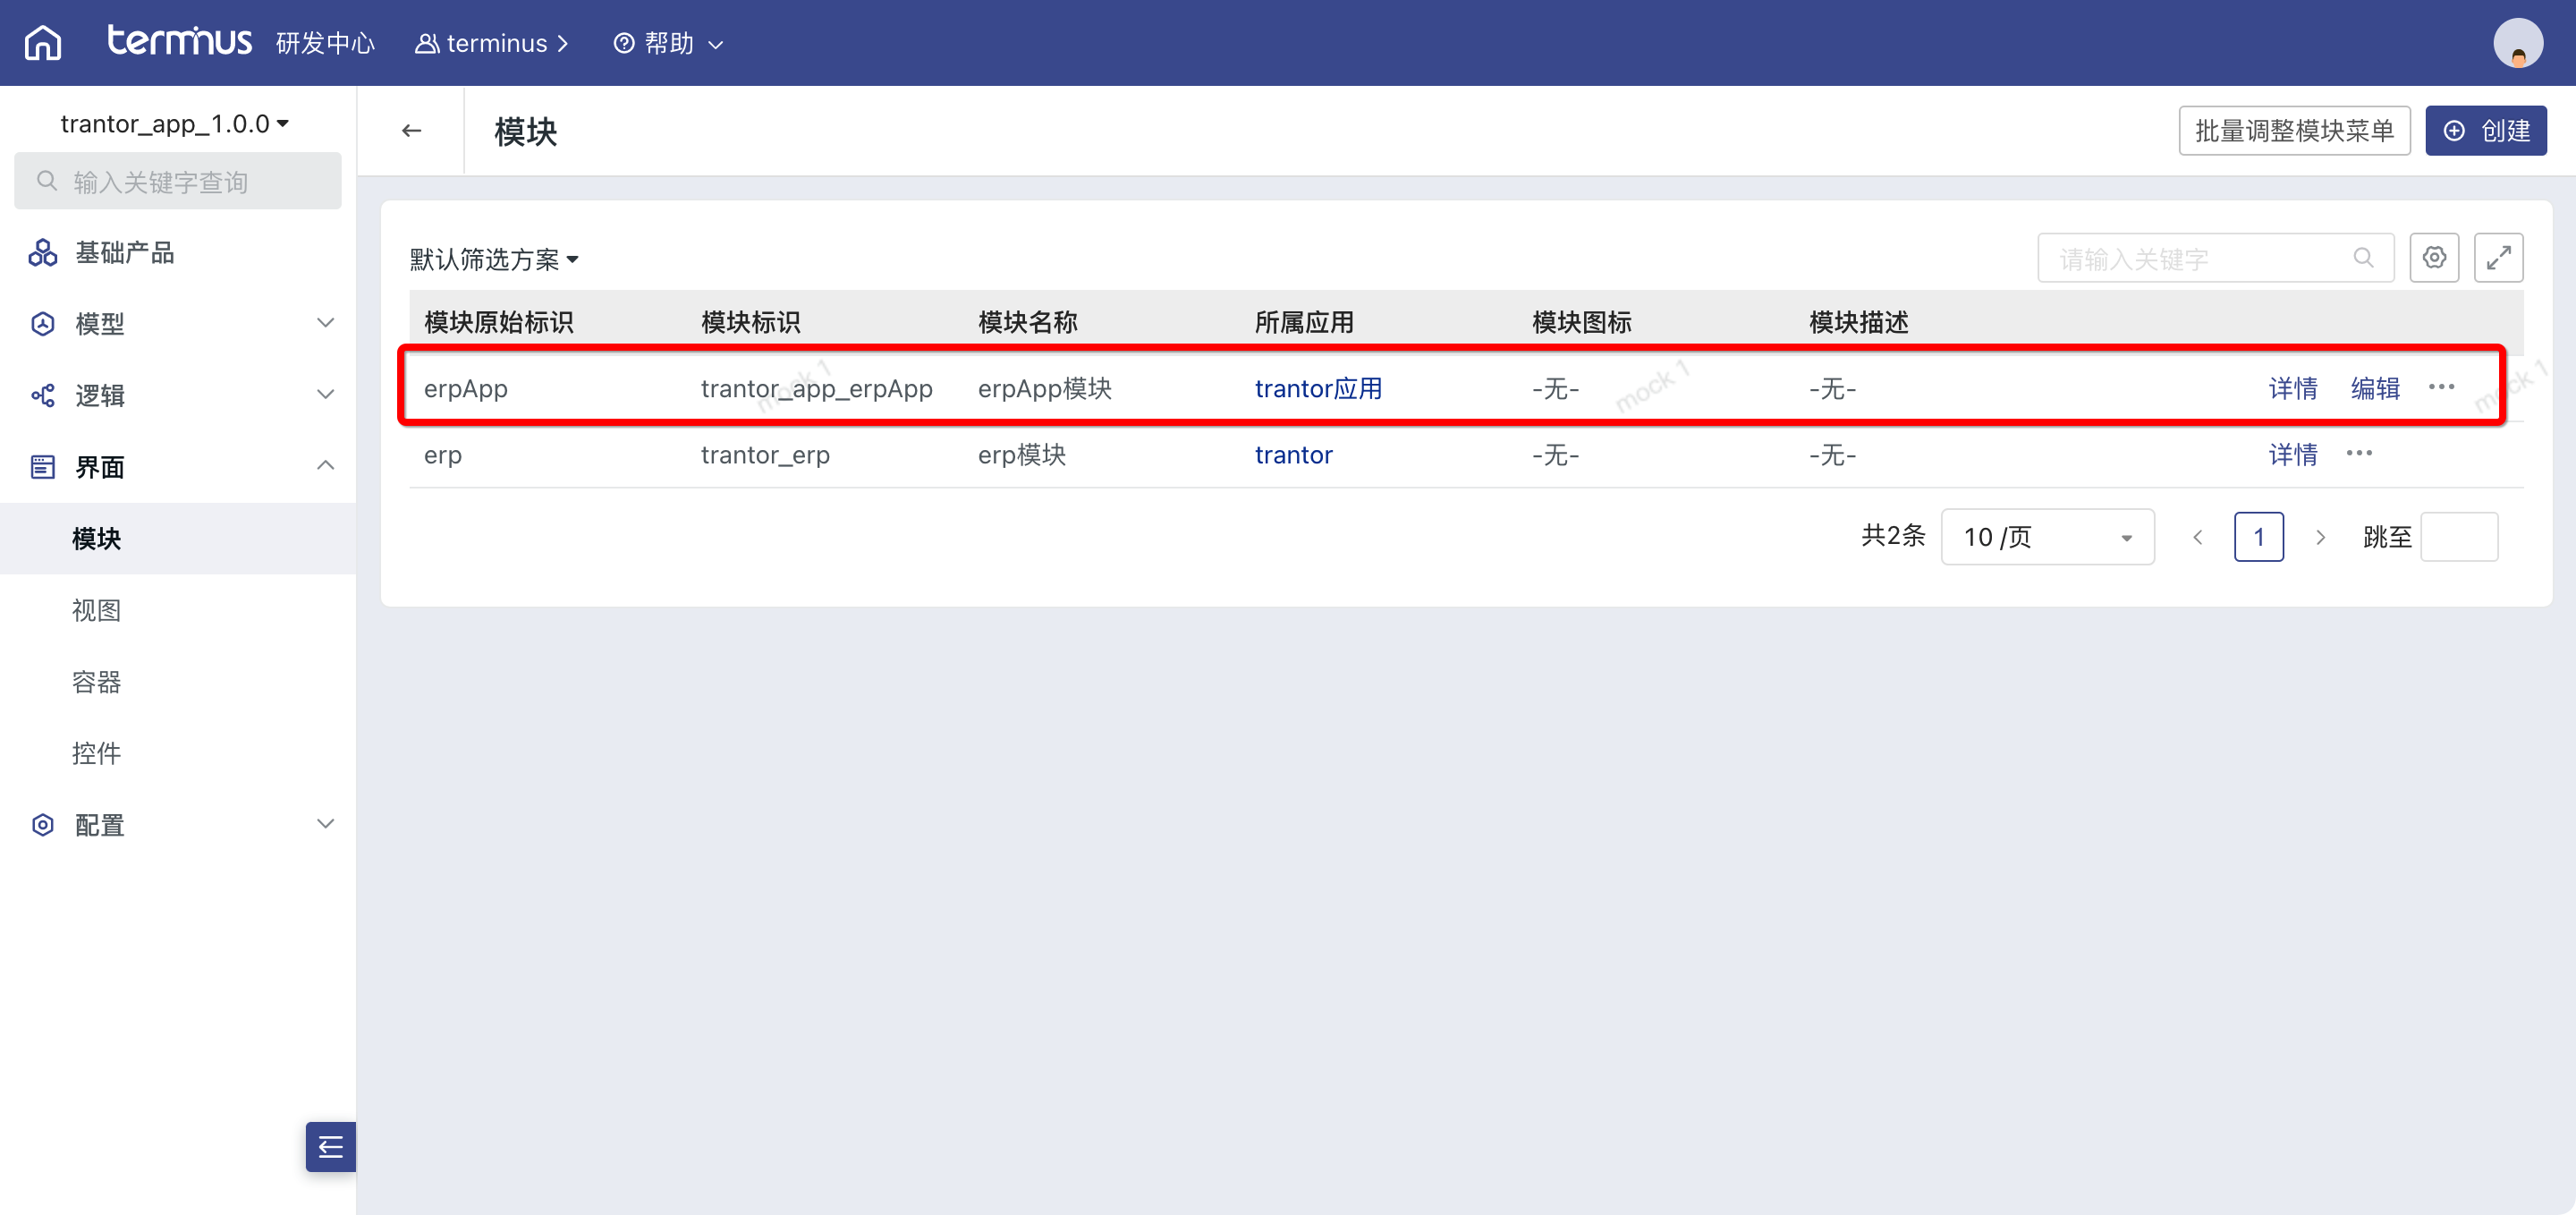Expand the 逻辑 menu chevron
The image size is (2576, 1215).
[x=325, y=394]
